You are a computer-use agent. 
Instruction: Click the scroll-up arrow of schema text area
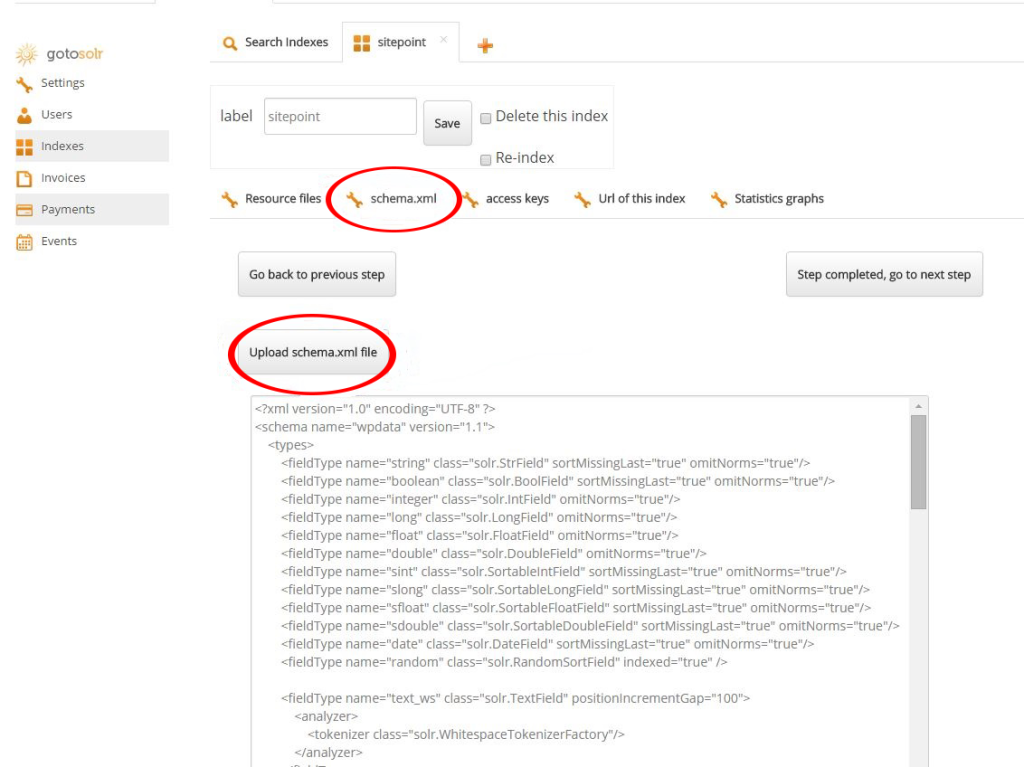(x=918, y=406)
